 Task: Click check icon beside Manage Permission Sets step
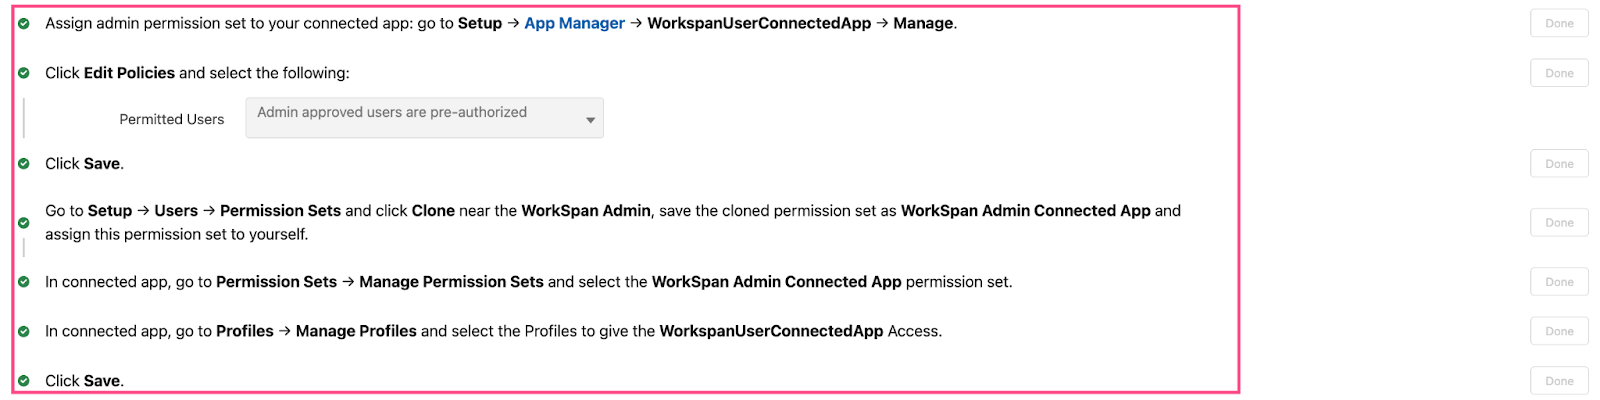(x=24, y=282)
